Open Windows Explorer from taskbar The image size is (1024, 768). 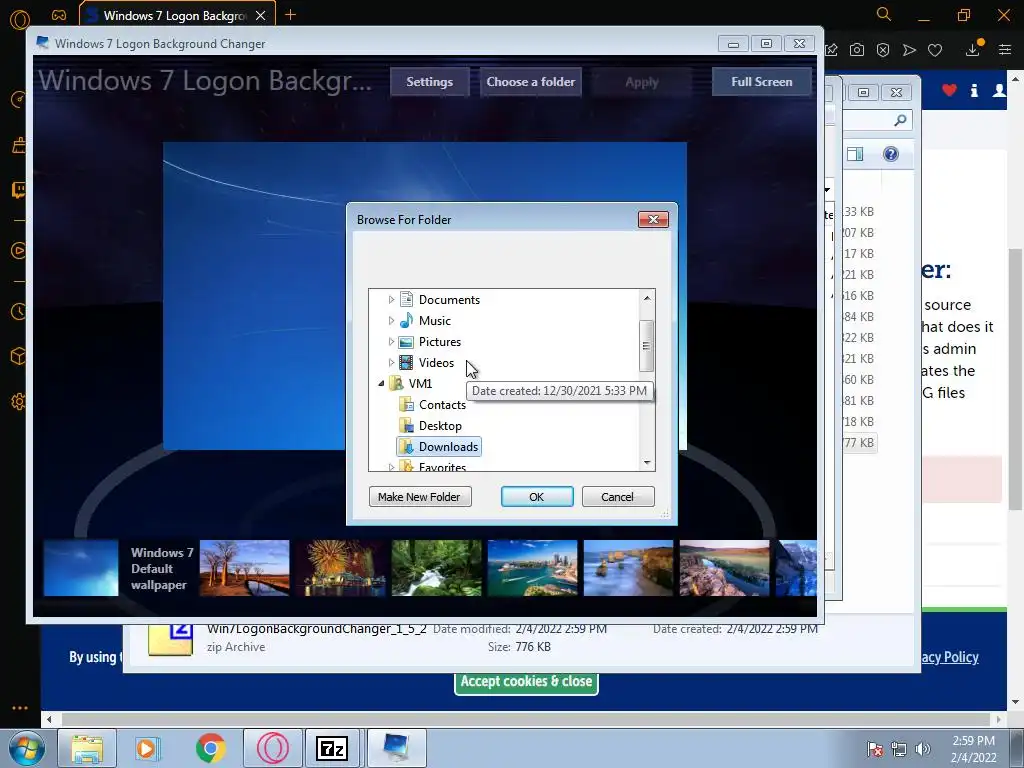(87, 748)
